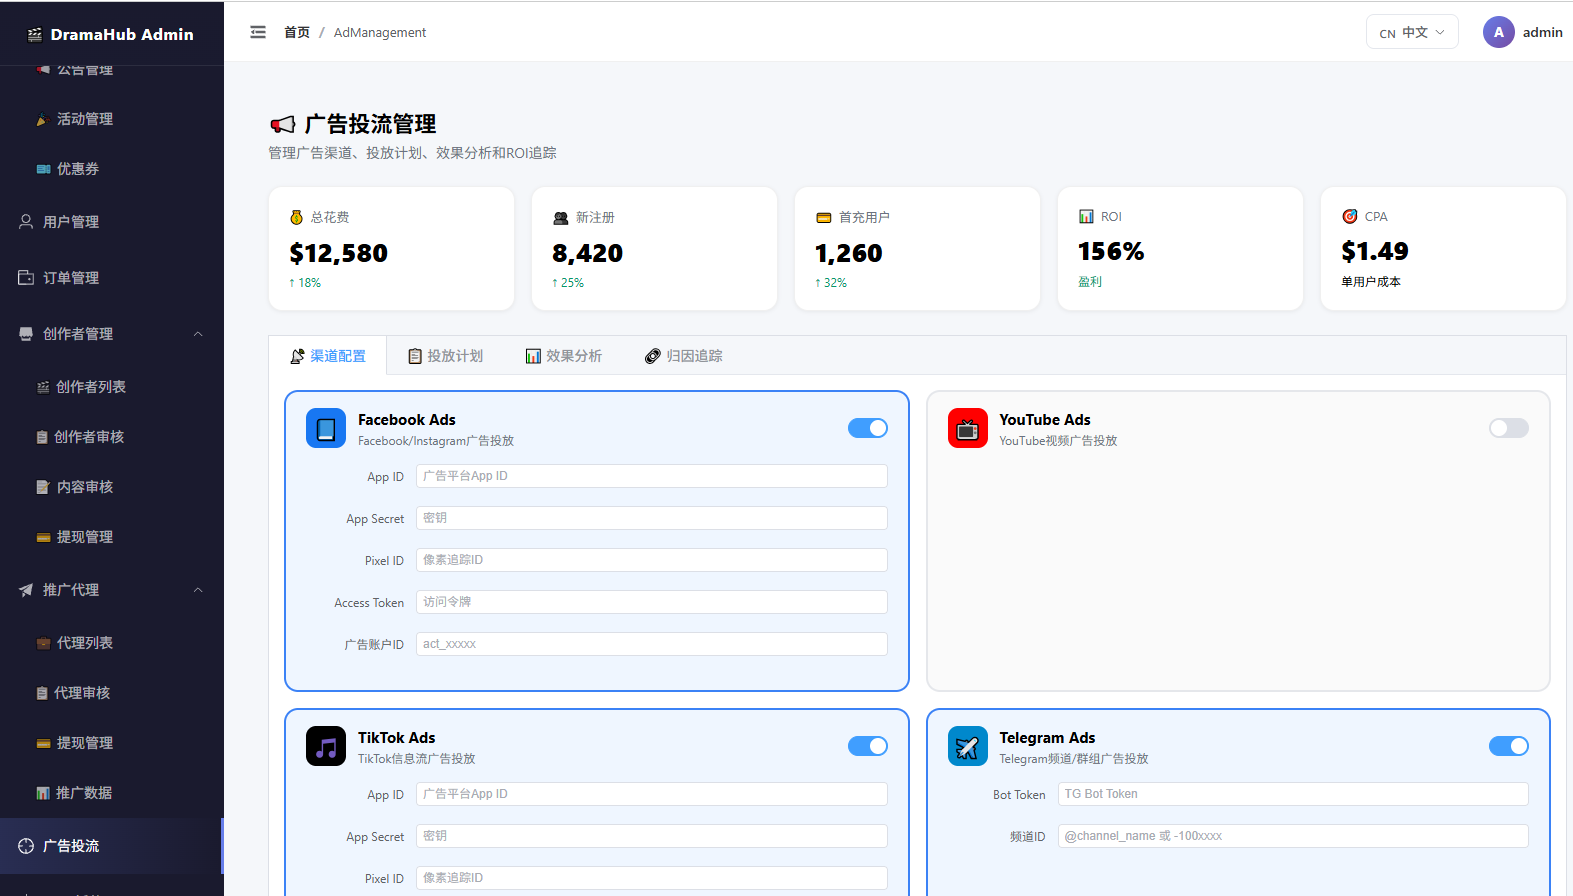
Task: Open the 效果分析 tab
Action: tap(564, 356)
